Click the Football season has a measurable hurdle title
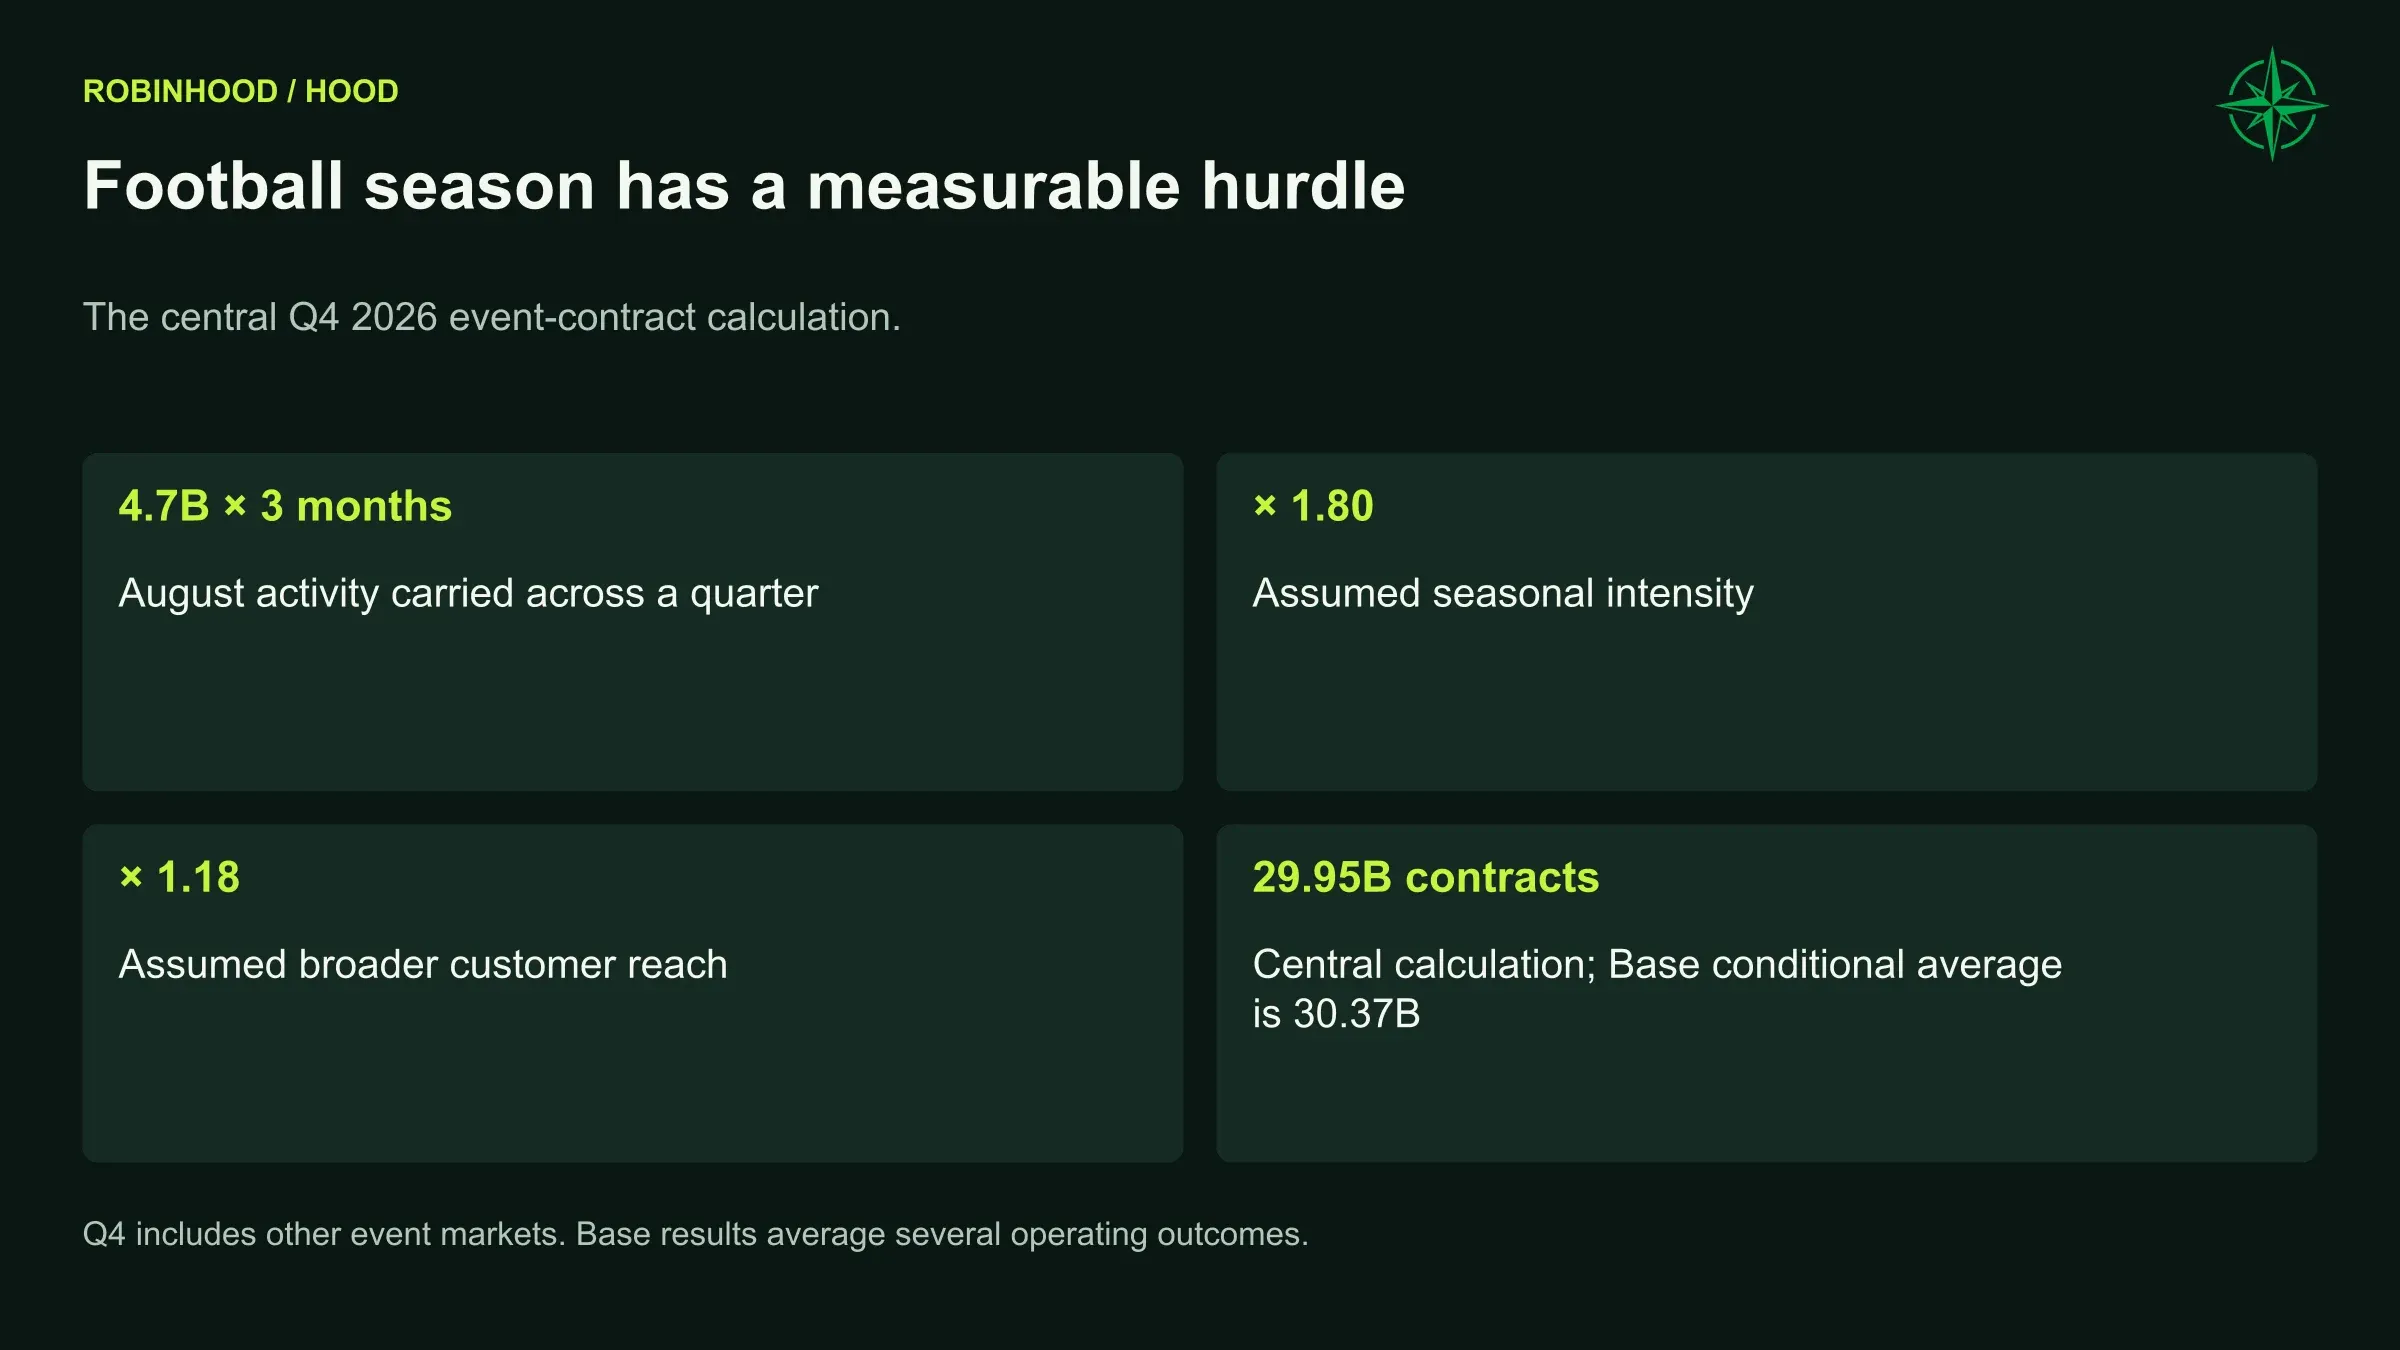The image size is (2400, 1350). pos(744,186)
